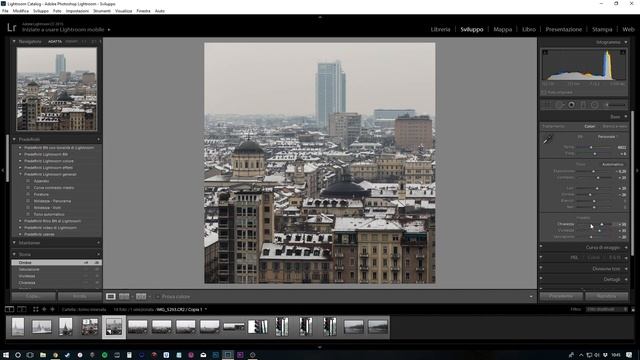Toggle Divisione toni panel switch
Screen dimensions: 640x360
click(x=541, y=268)
